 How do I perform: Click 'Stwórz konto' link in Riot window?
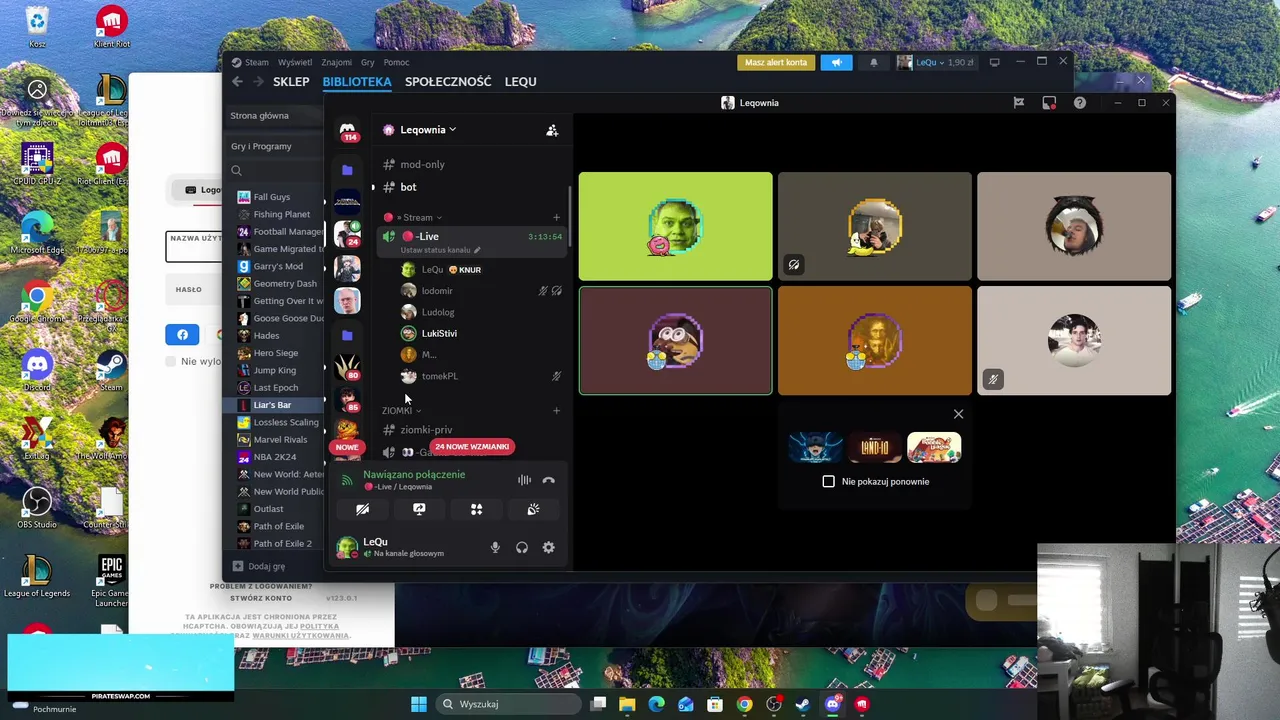click(262, 598)
